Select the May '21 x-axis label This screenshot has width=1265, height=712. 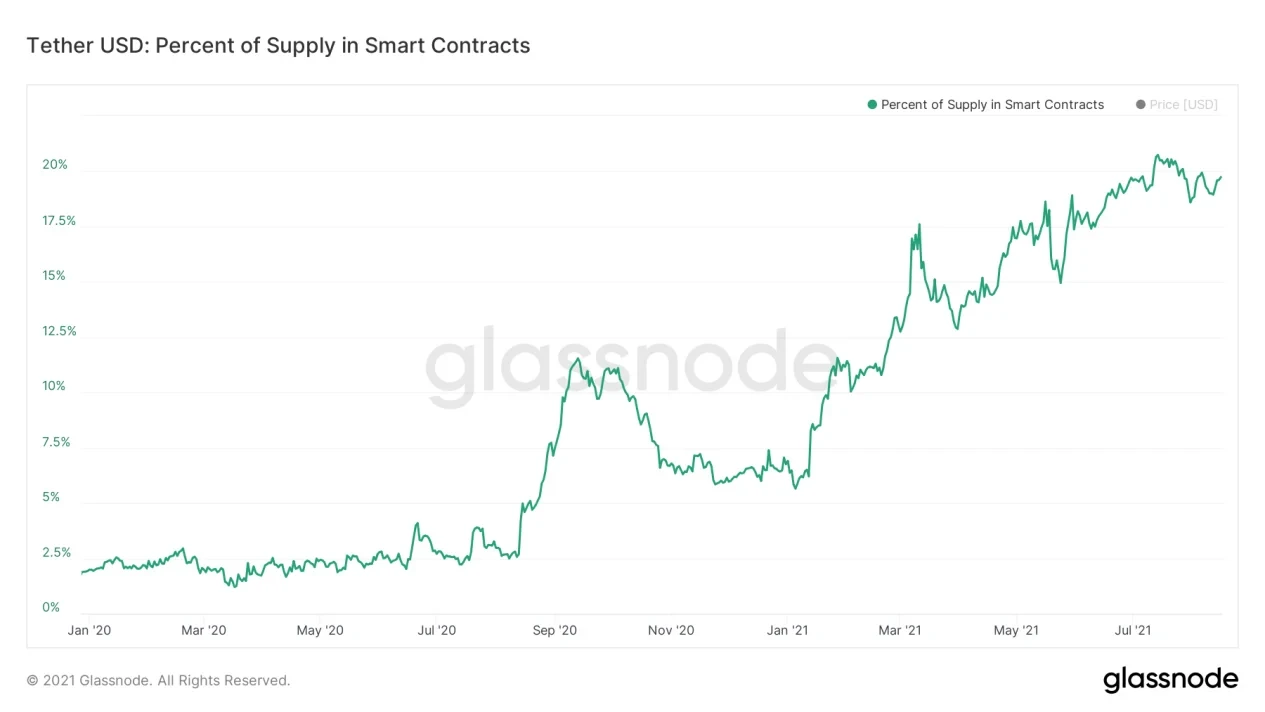click(1016, 630)
